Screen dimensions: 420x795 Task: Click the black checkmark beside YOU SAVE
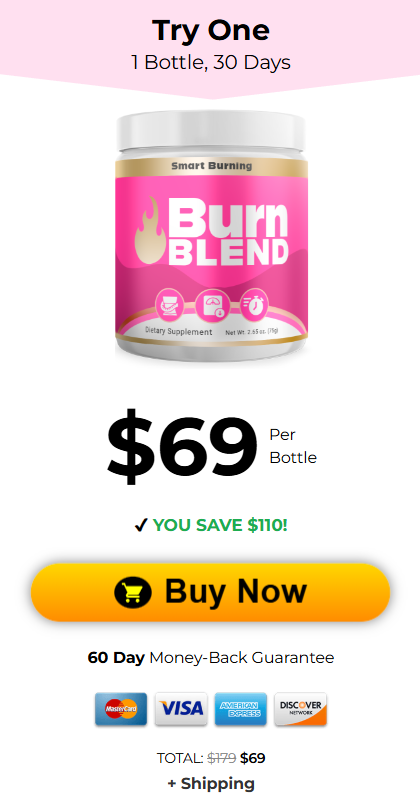(141, 526)
